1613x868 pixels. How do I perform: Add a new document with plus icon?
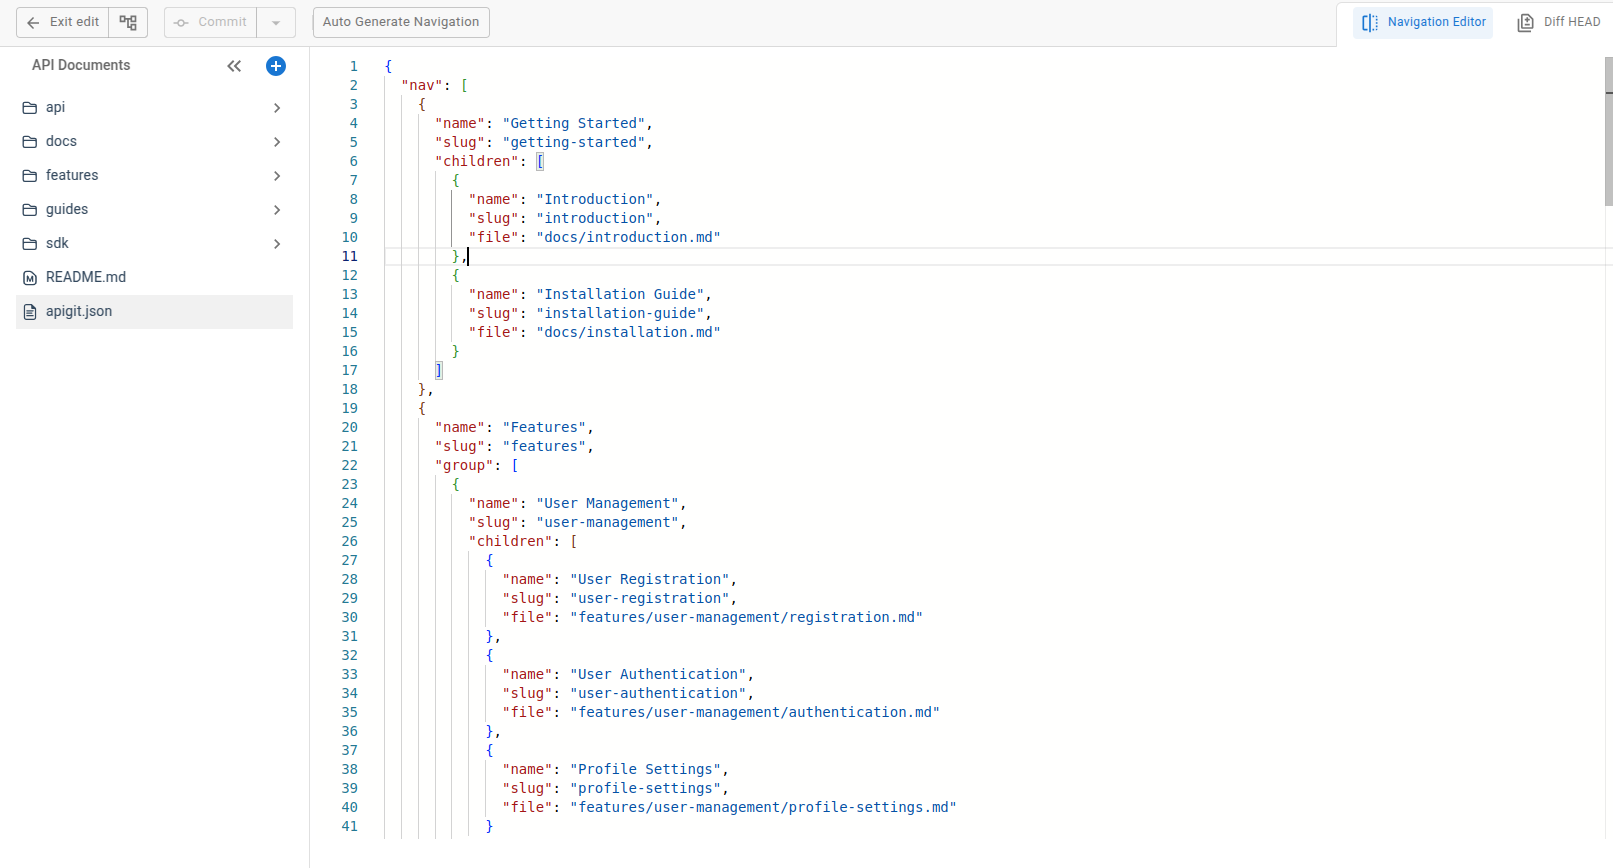(276, 66)
